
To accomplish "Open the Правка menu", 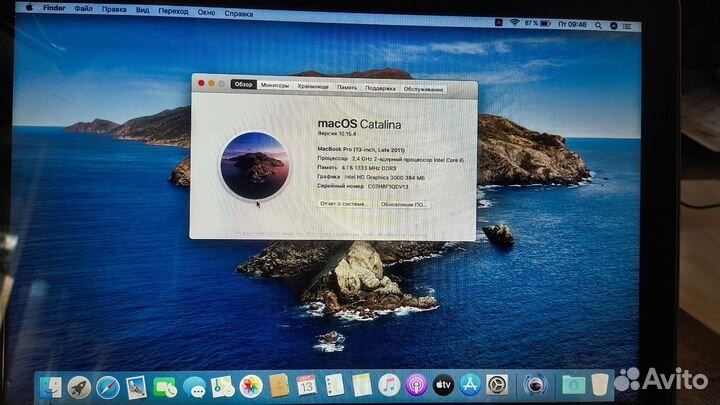I will pos(114,9).
